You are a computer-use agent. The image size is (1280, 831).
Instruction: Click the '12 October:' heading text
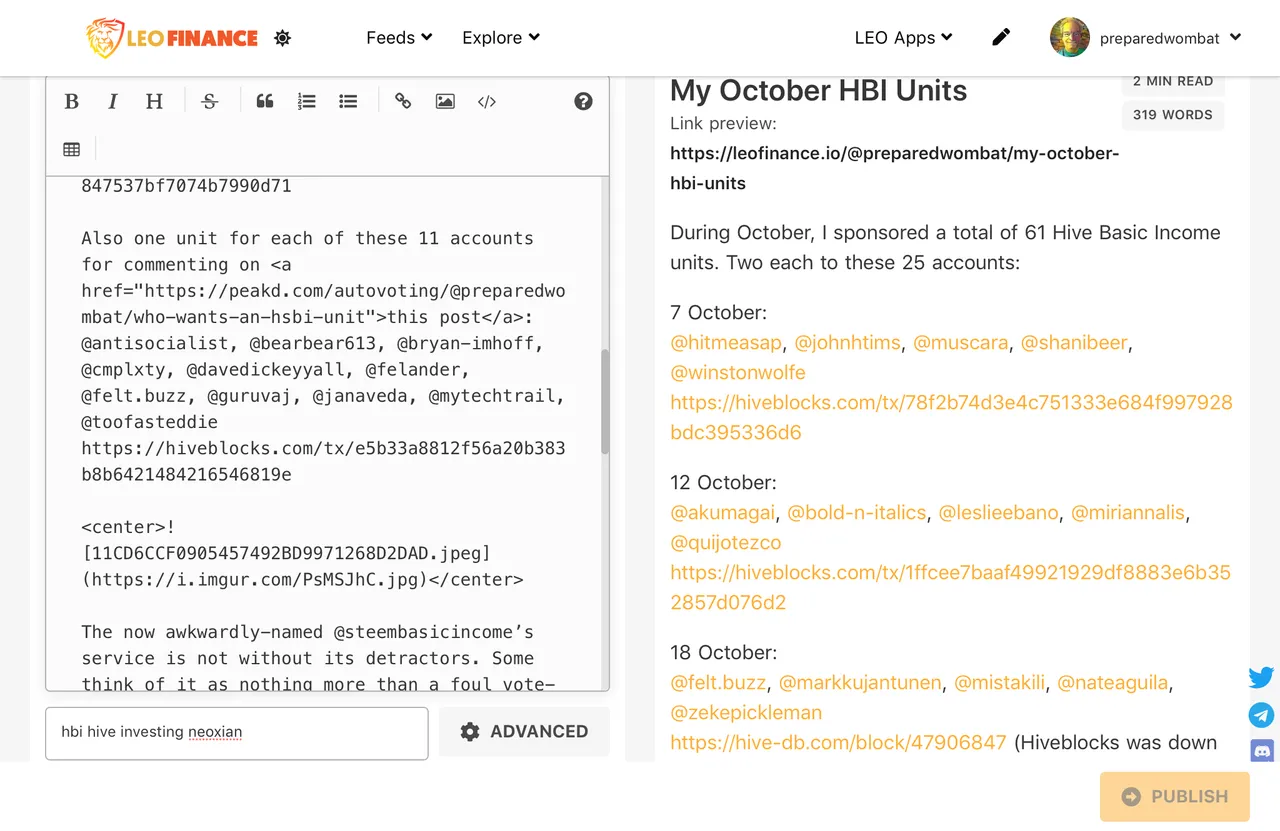point(723,482)
